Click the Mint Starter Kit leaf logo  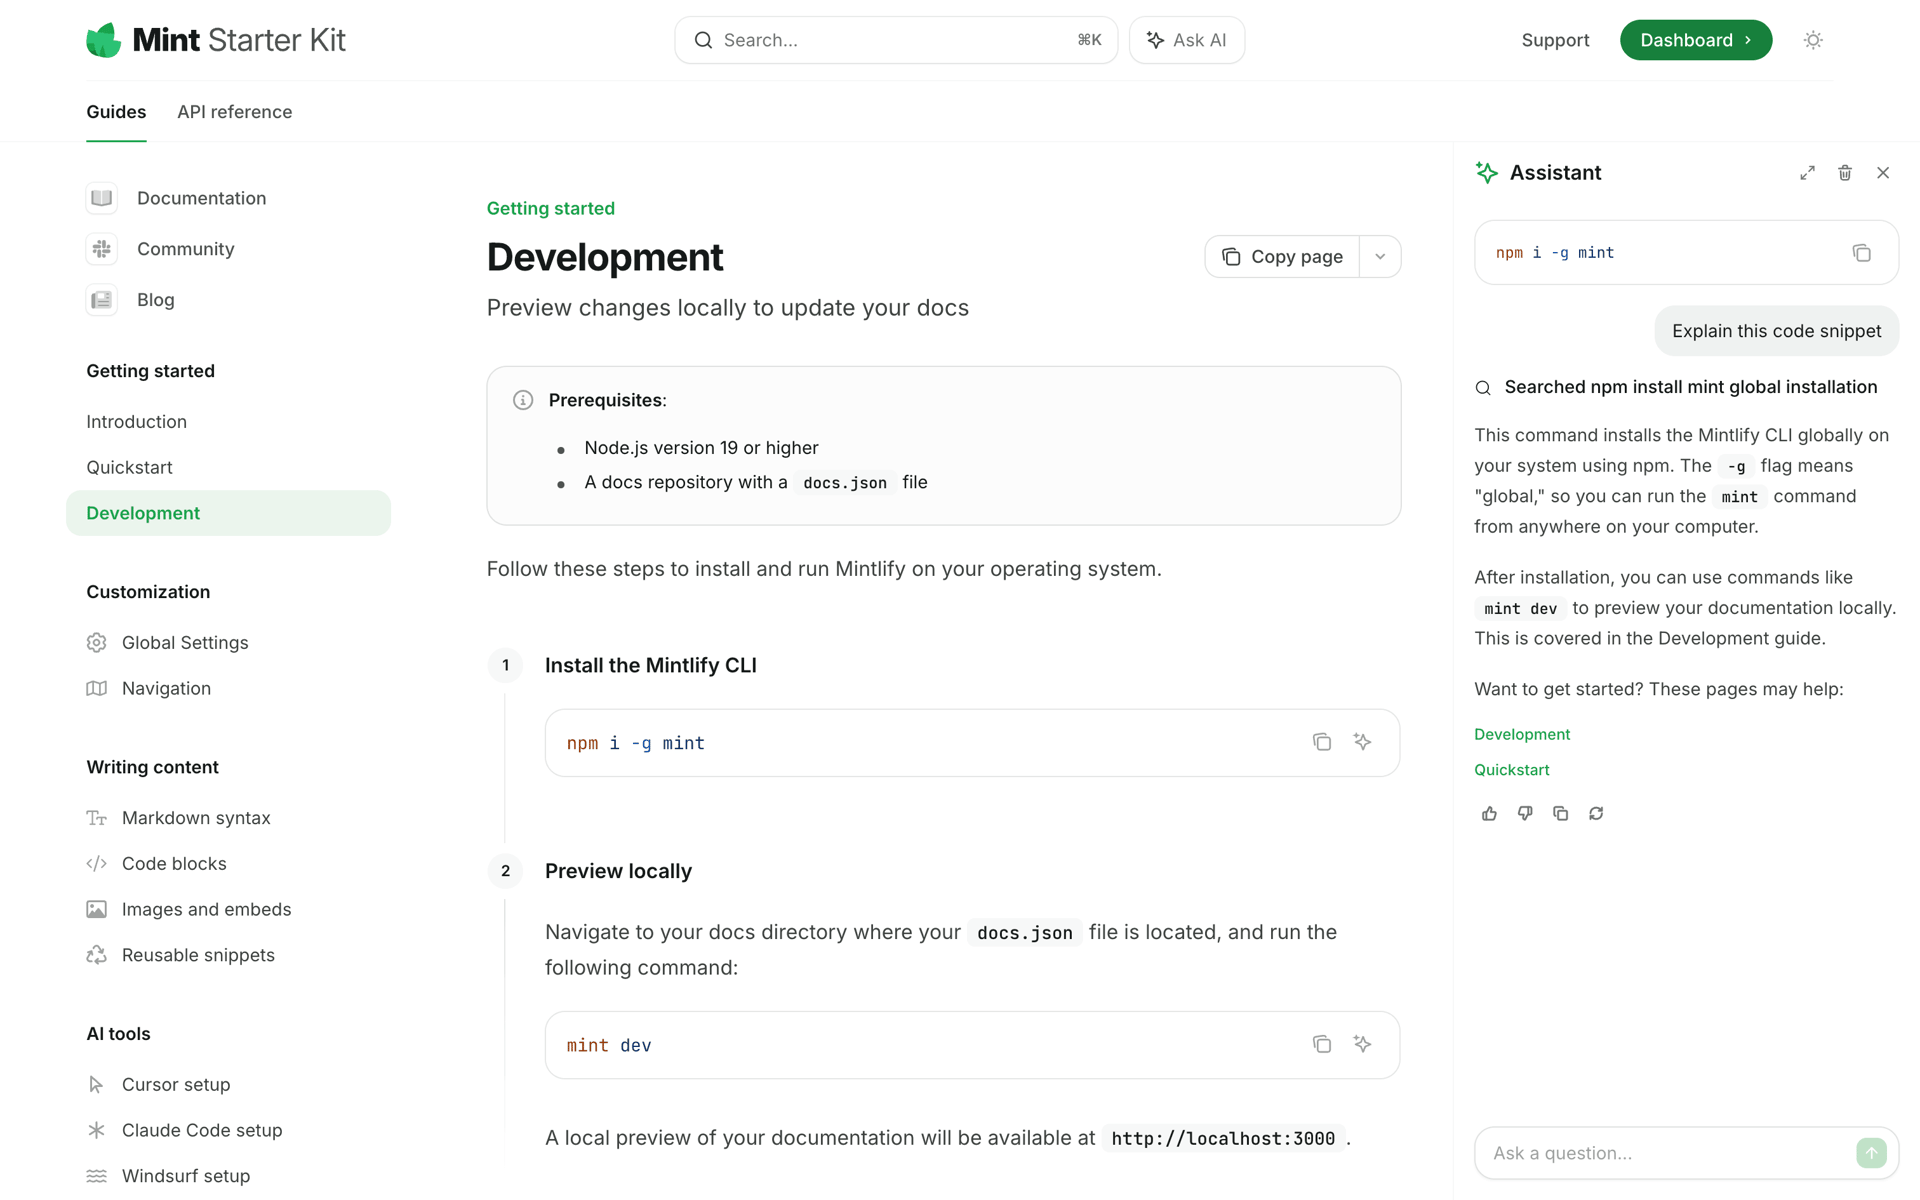pos(103,40)
